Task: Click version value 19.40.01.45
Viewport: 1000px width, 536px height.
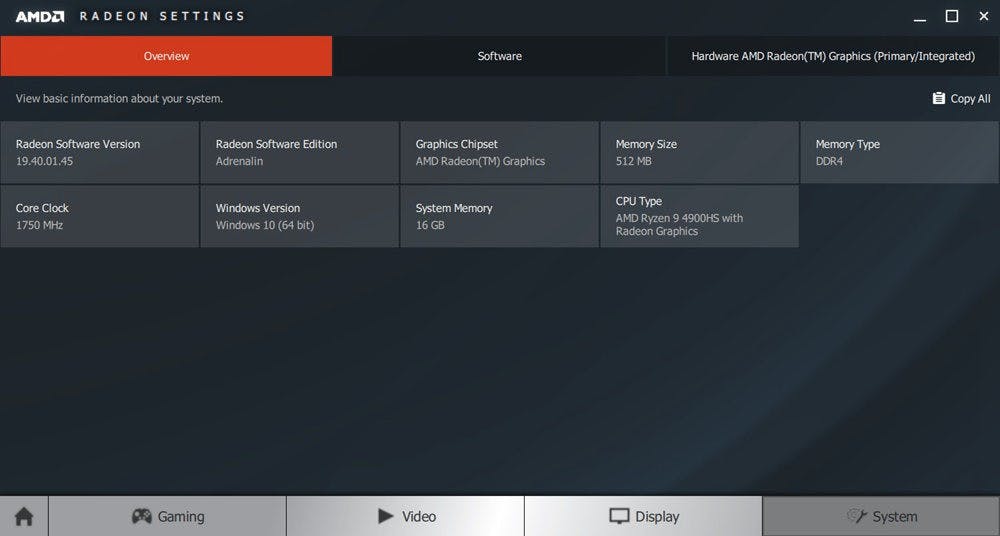Action: [44, 161]
